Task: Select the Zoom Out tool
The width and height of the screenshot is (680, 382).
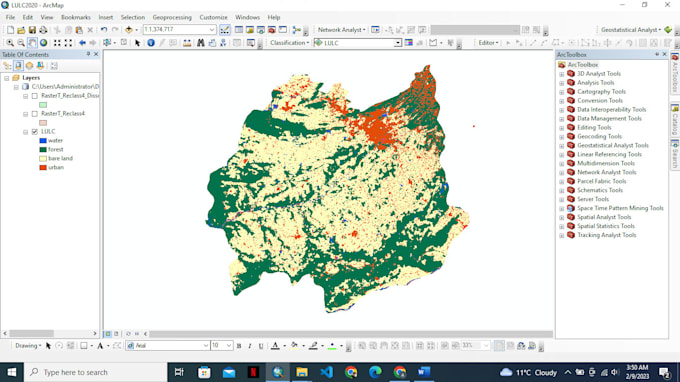Action: point(21,43)
